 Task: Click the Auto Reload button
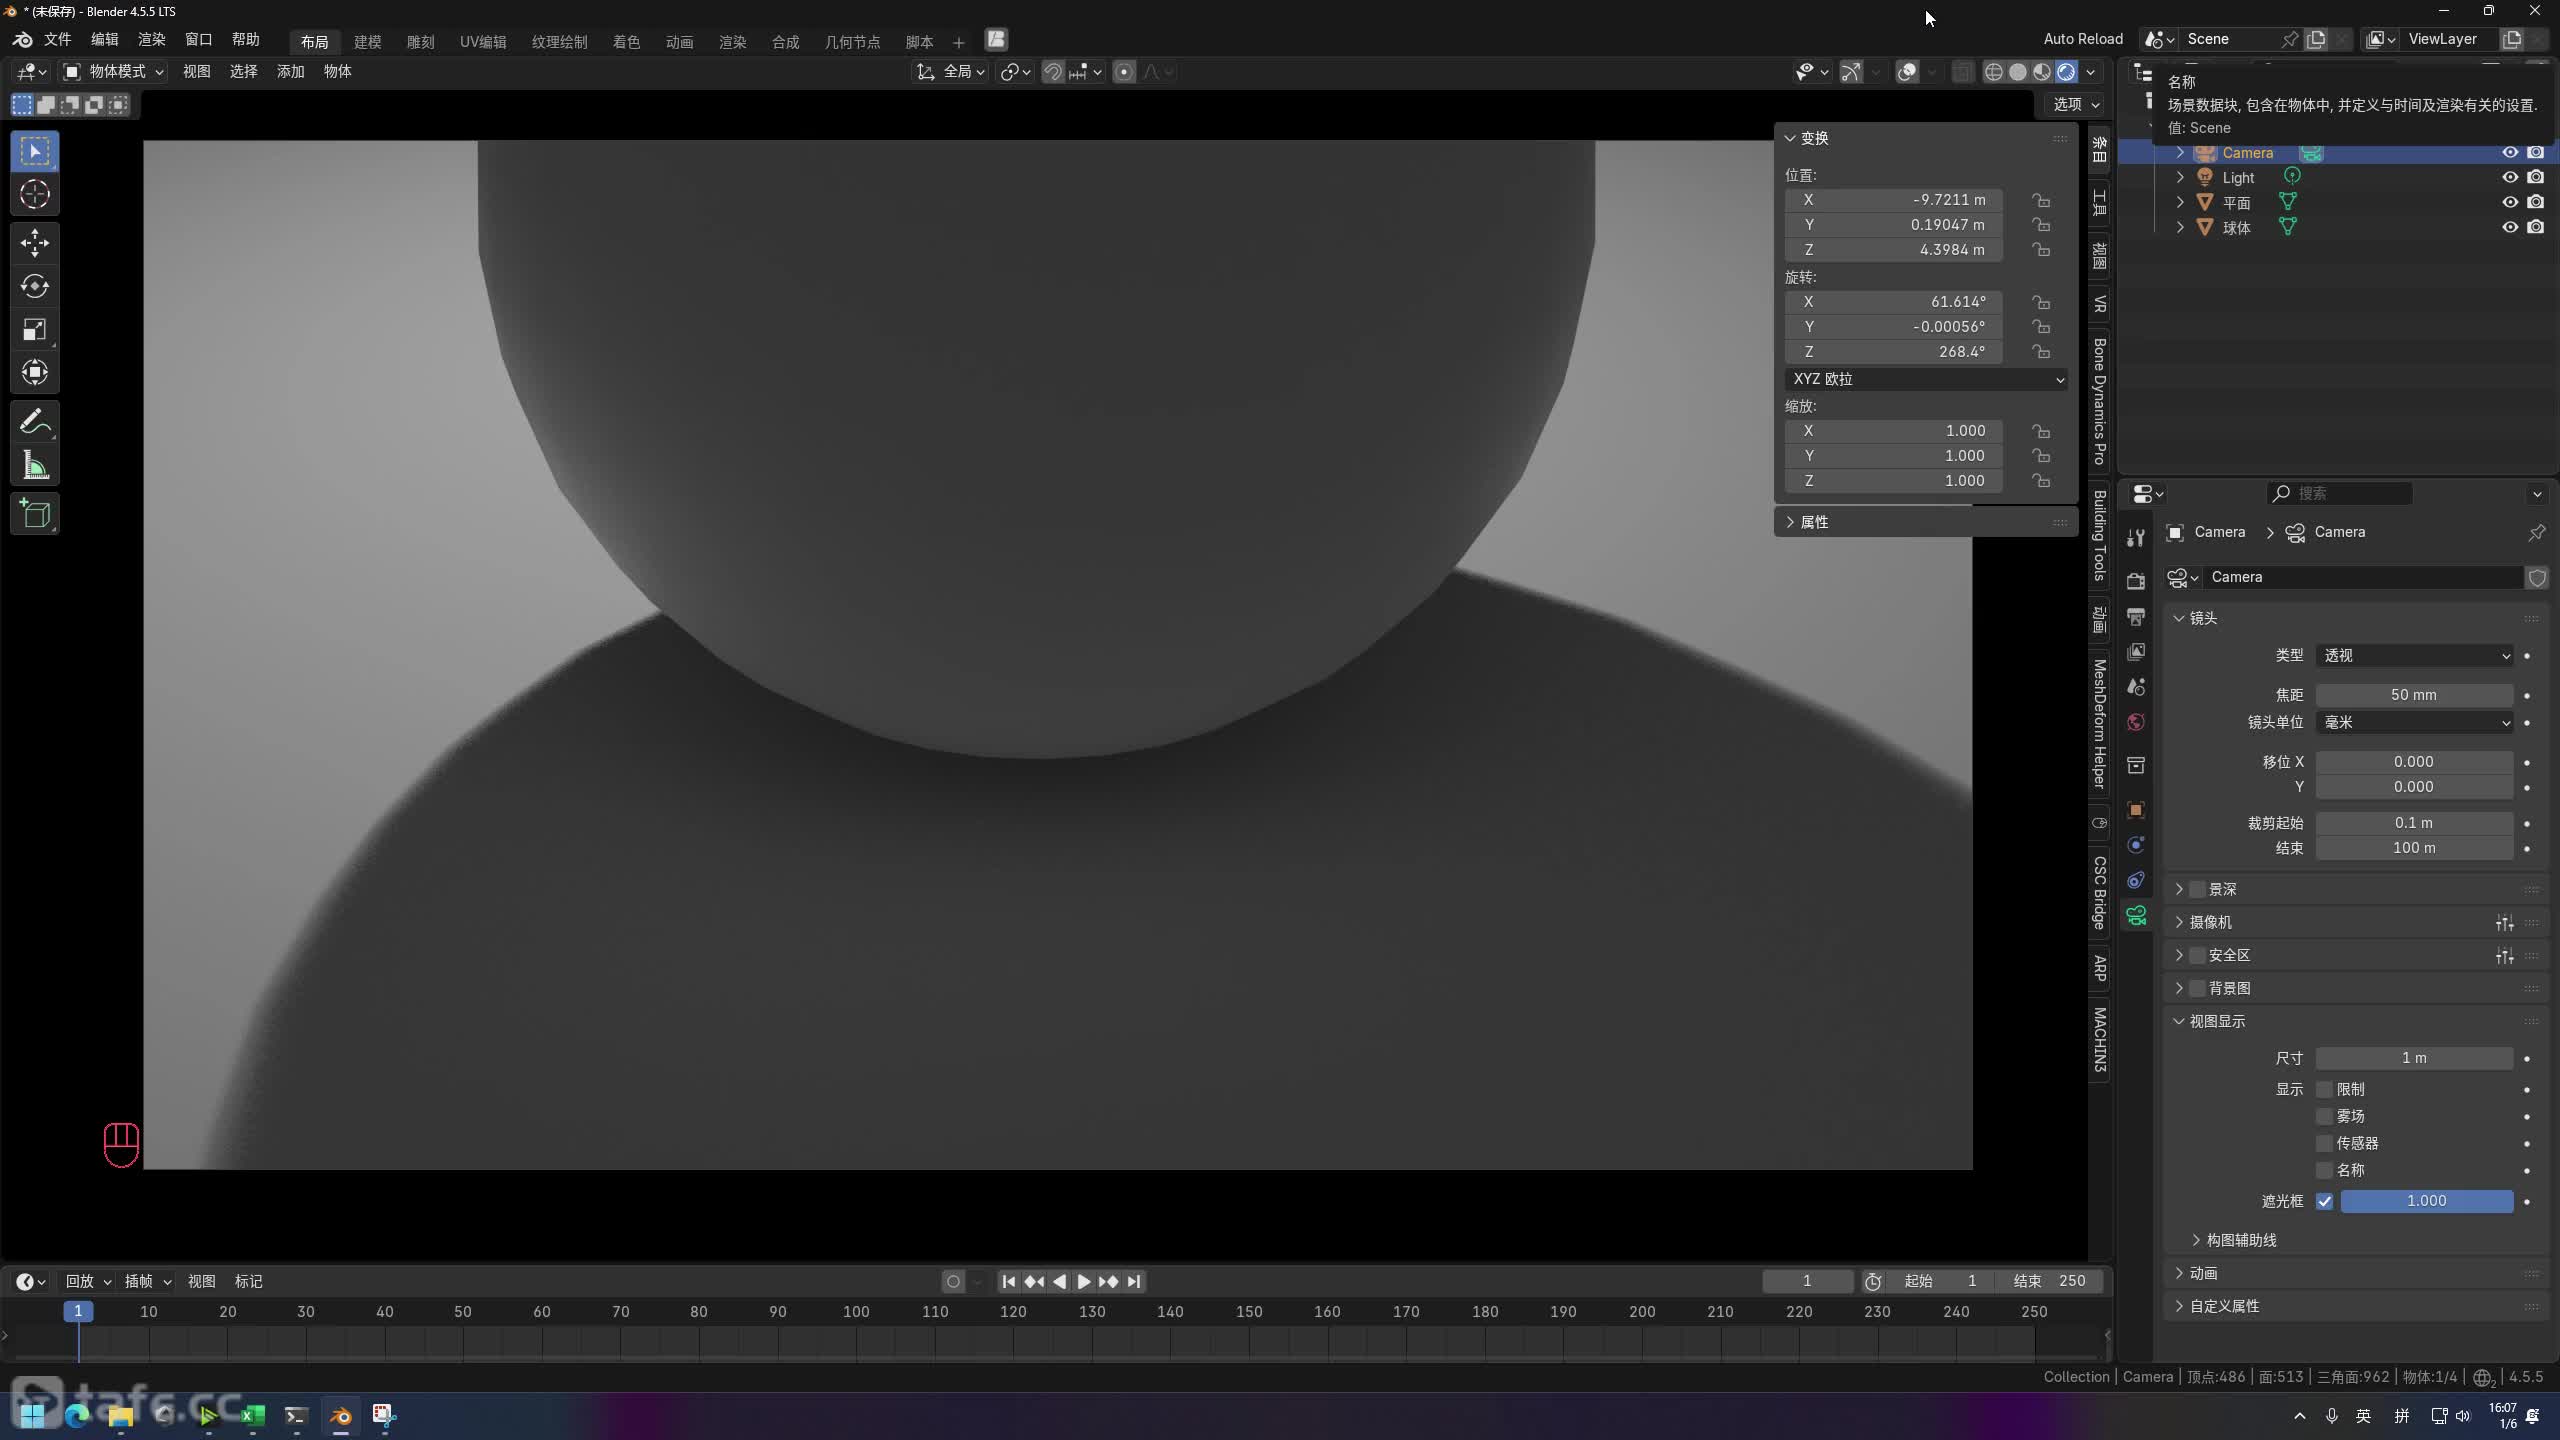[2082, 39]
